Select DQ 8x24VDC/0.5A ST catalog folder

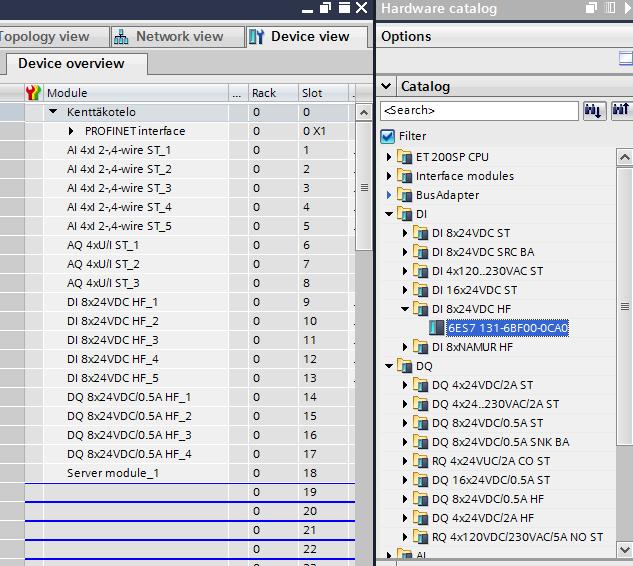pyautogui.click(x=487, y=423)
